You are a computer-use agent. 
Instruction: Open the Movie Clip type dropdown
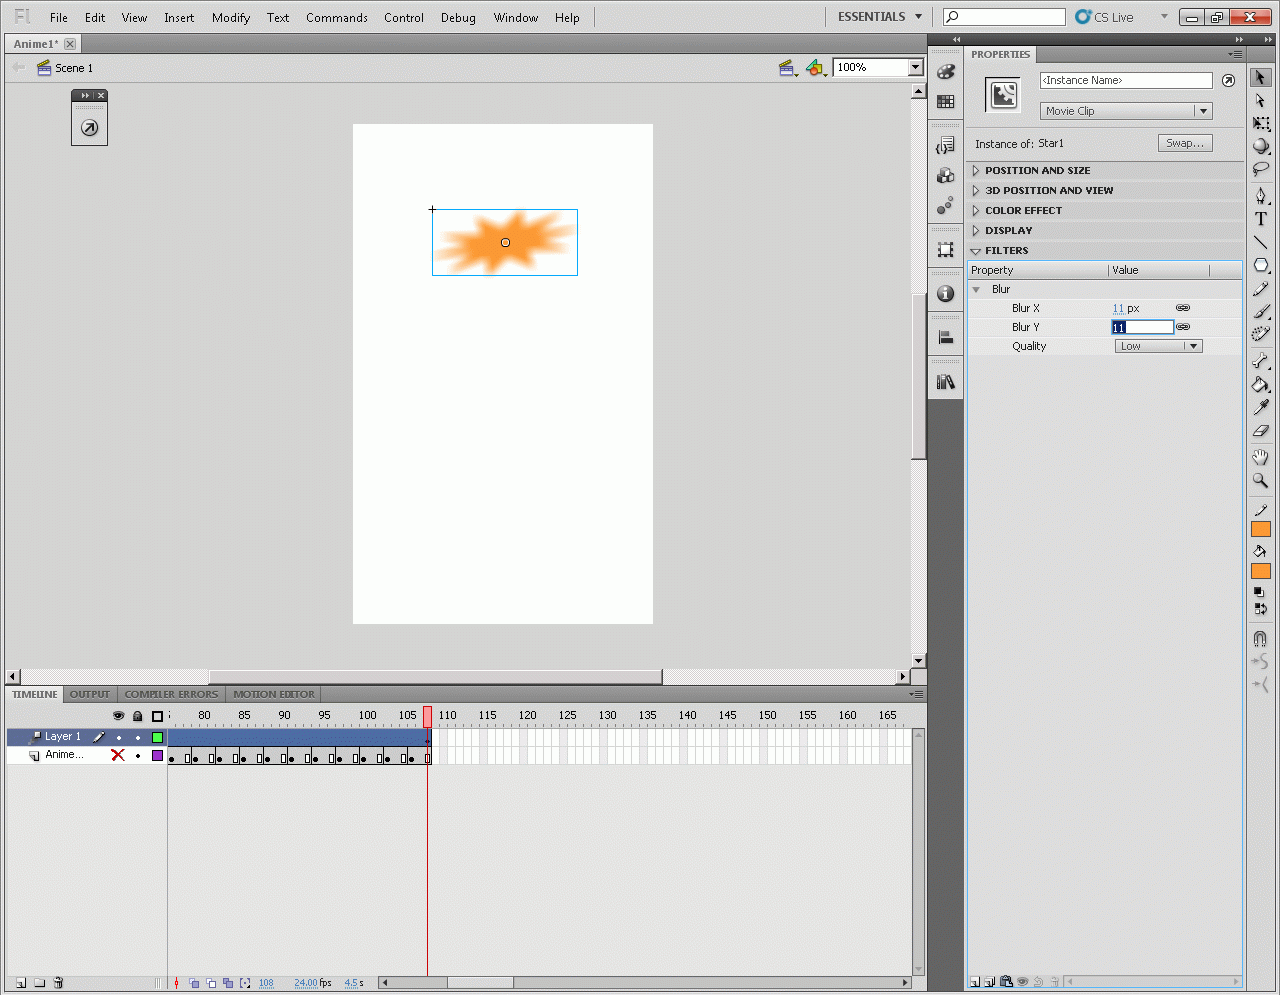[x=1125, y=111]
